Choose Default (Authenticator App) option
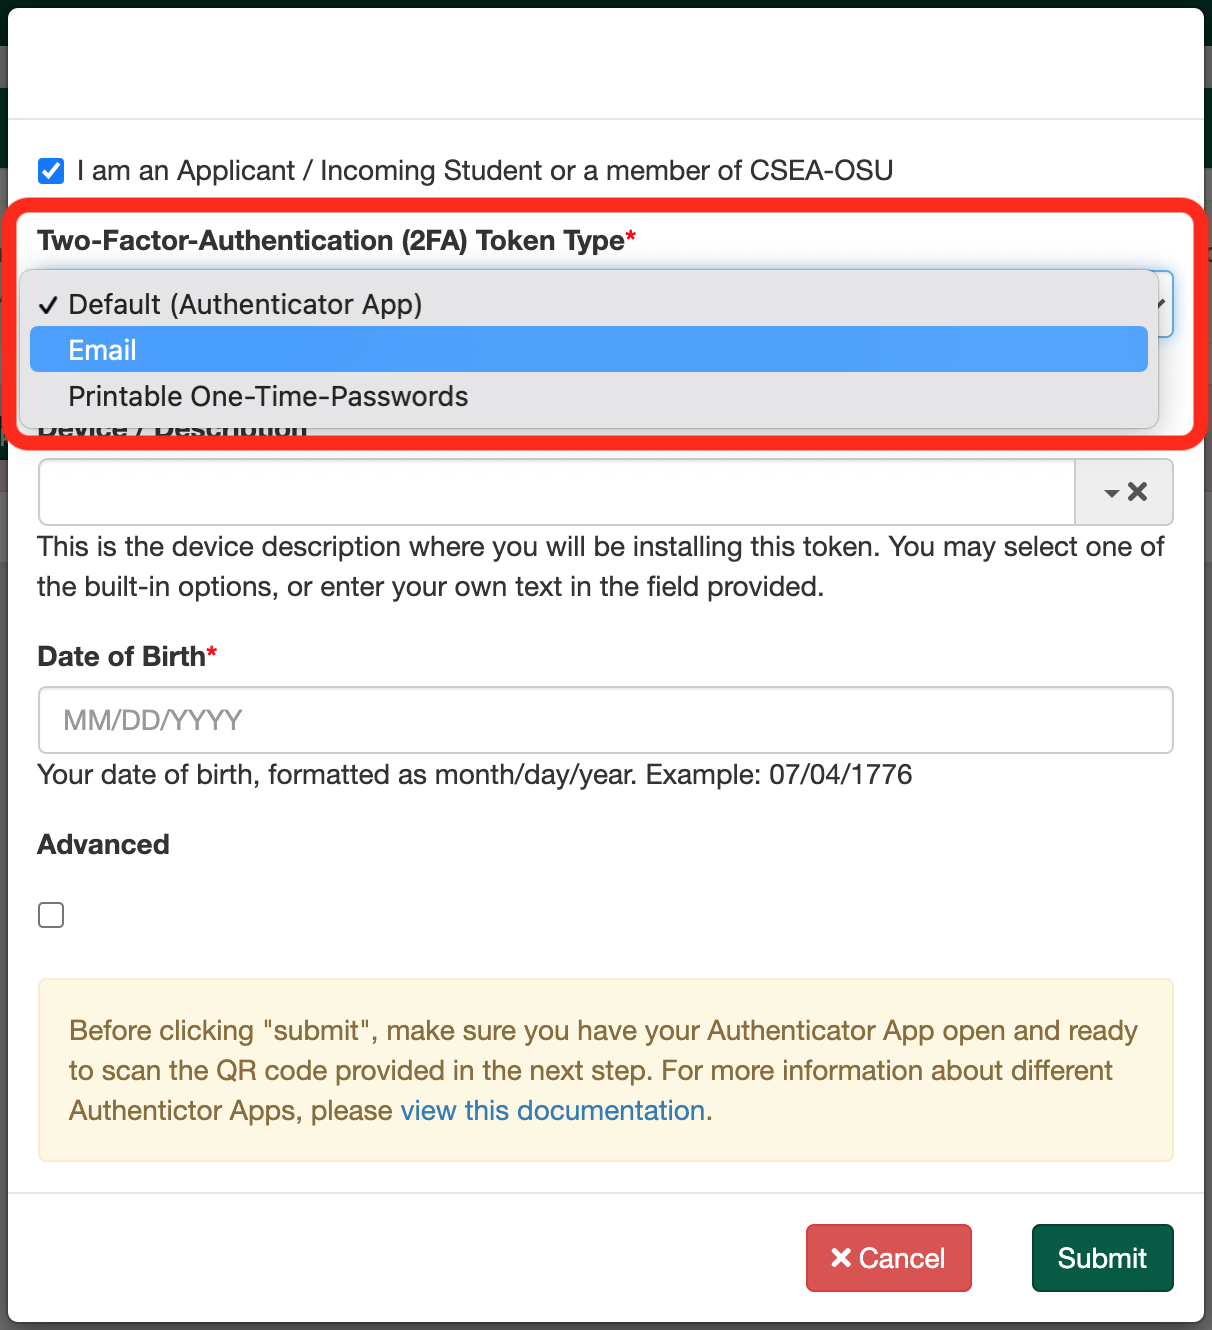 245,304
